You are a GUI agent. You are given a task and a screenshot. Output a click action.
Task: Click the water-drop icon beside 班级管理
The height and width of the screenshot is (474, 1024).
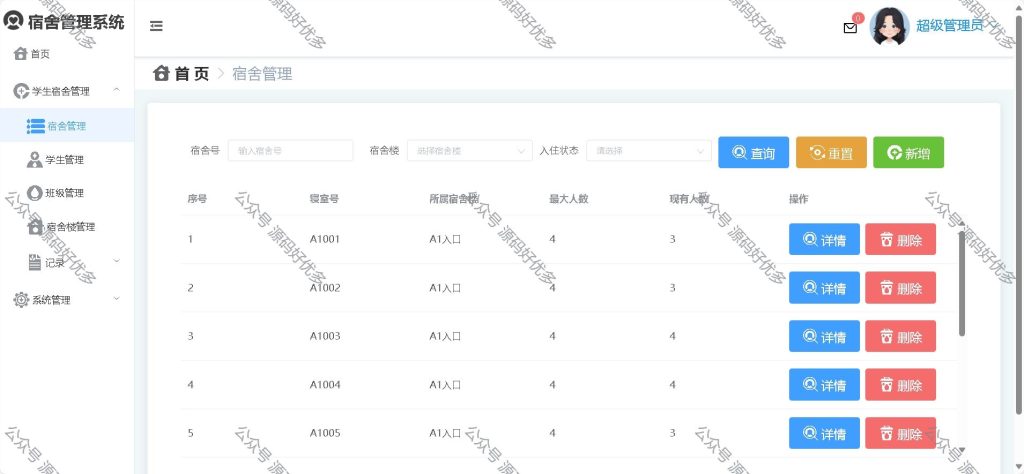pos(35,193)
